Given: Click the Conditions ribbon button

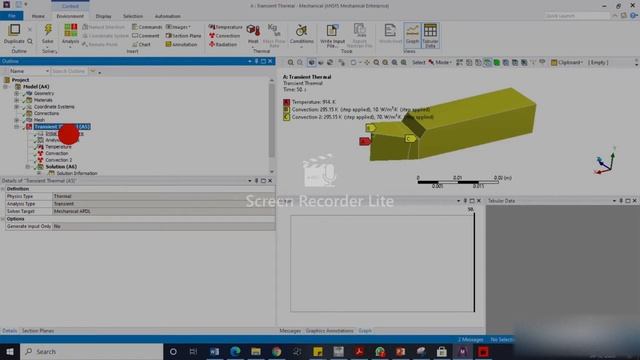Looking at the screenshot, I should point(302,34).
